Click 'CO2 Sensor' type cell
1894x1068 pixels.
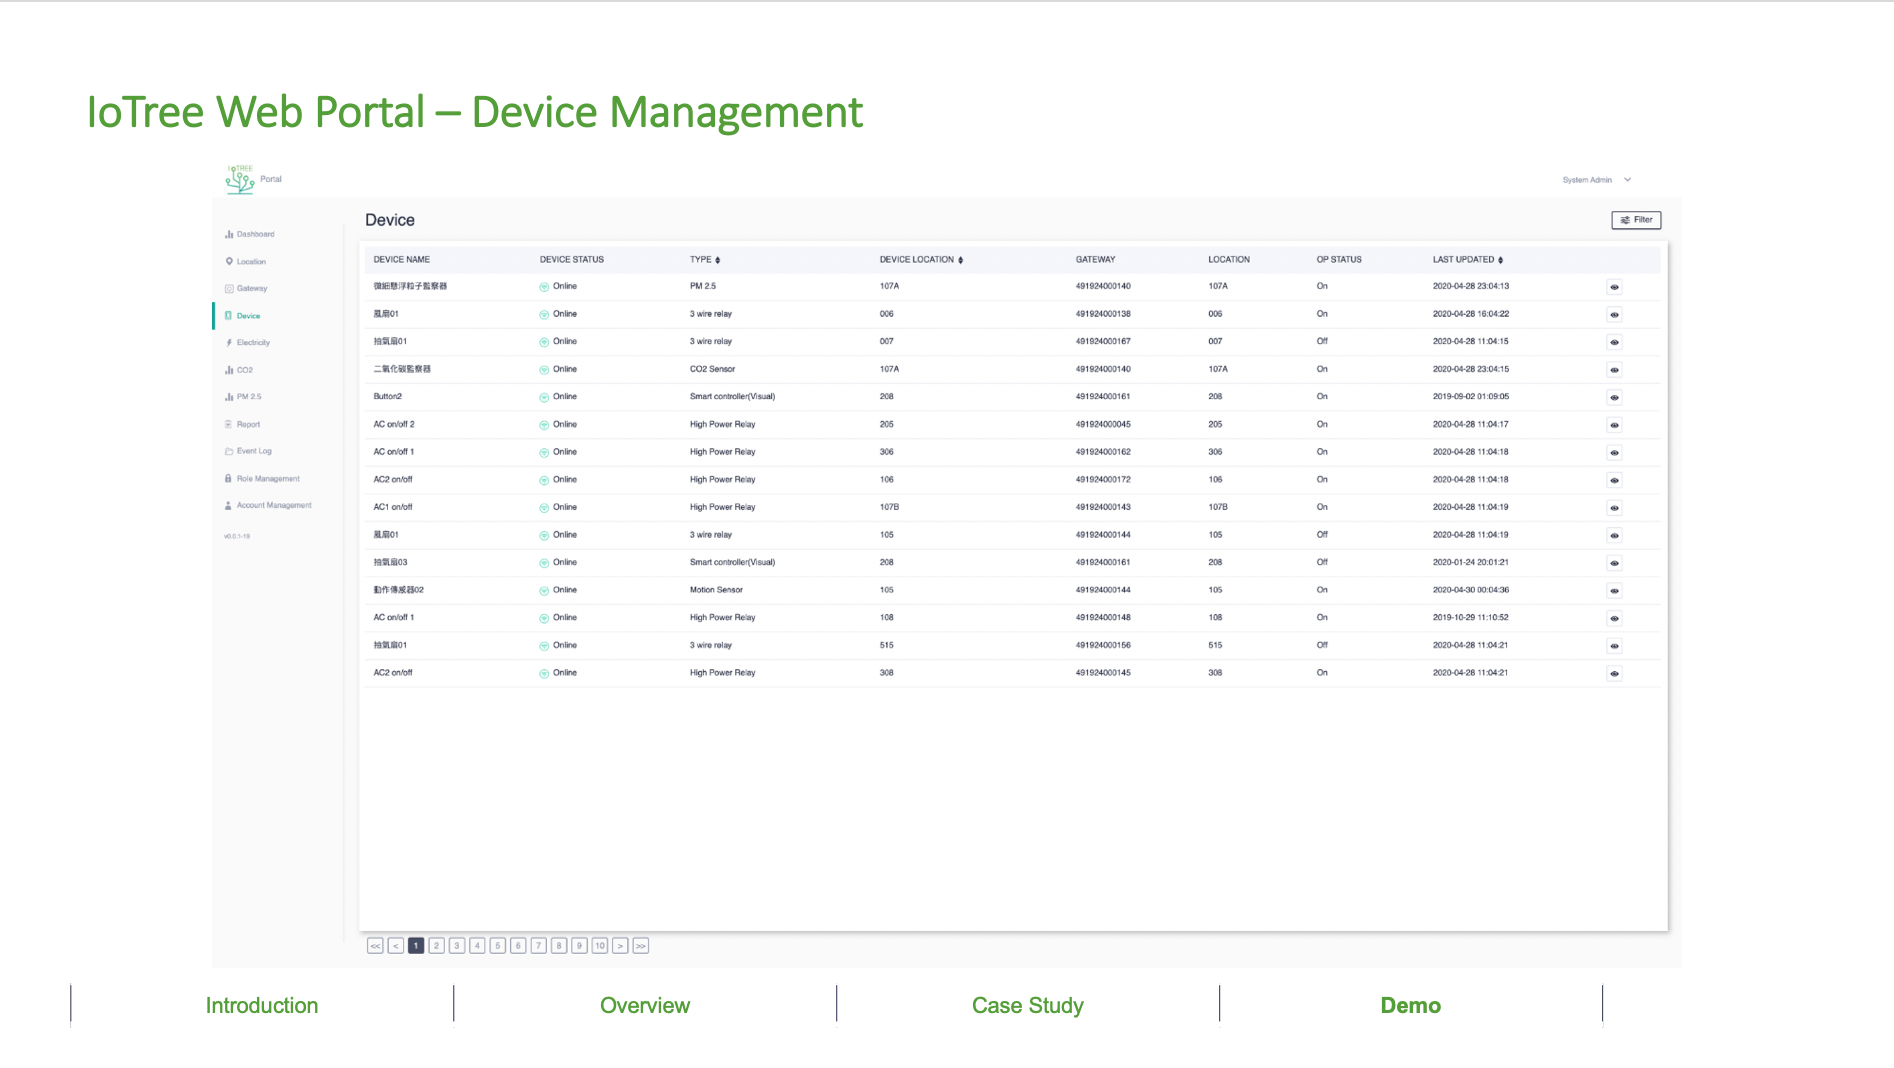pyautogui.click(x=712, y=369)
